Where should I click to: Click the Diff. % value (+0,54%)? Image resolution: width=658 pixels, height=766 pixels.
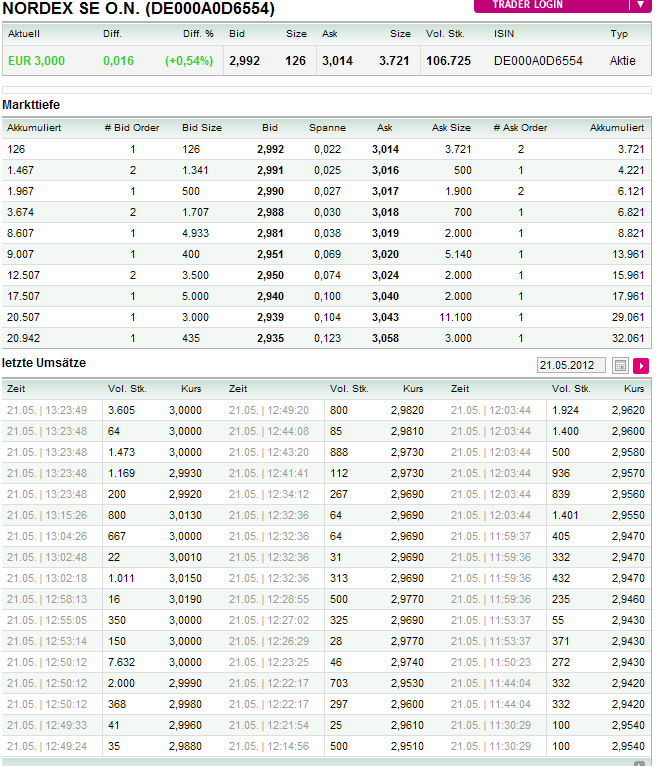(x=189, y=61)
